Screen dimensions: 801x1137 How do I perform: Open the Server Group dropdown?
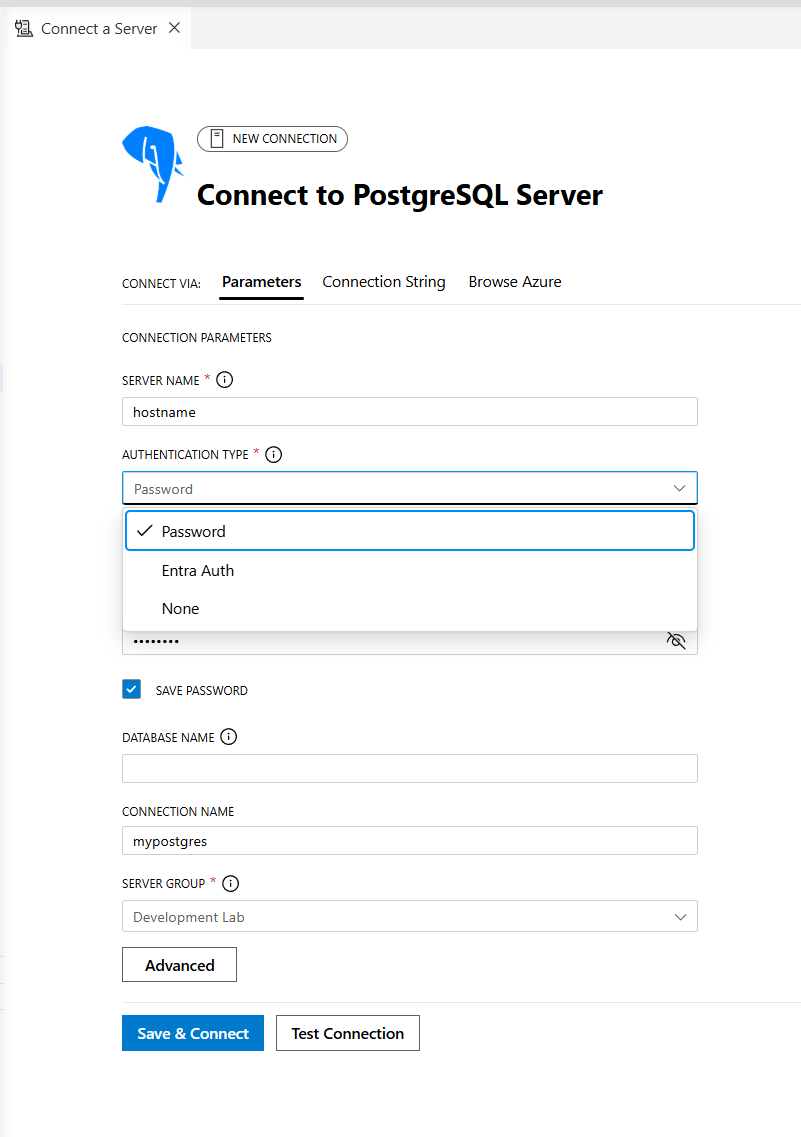(410, 916)
